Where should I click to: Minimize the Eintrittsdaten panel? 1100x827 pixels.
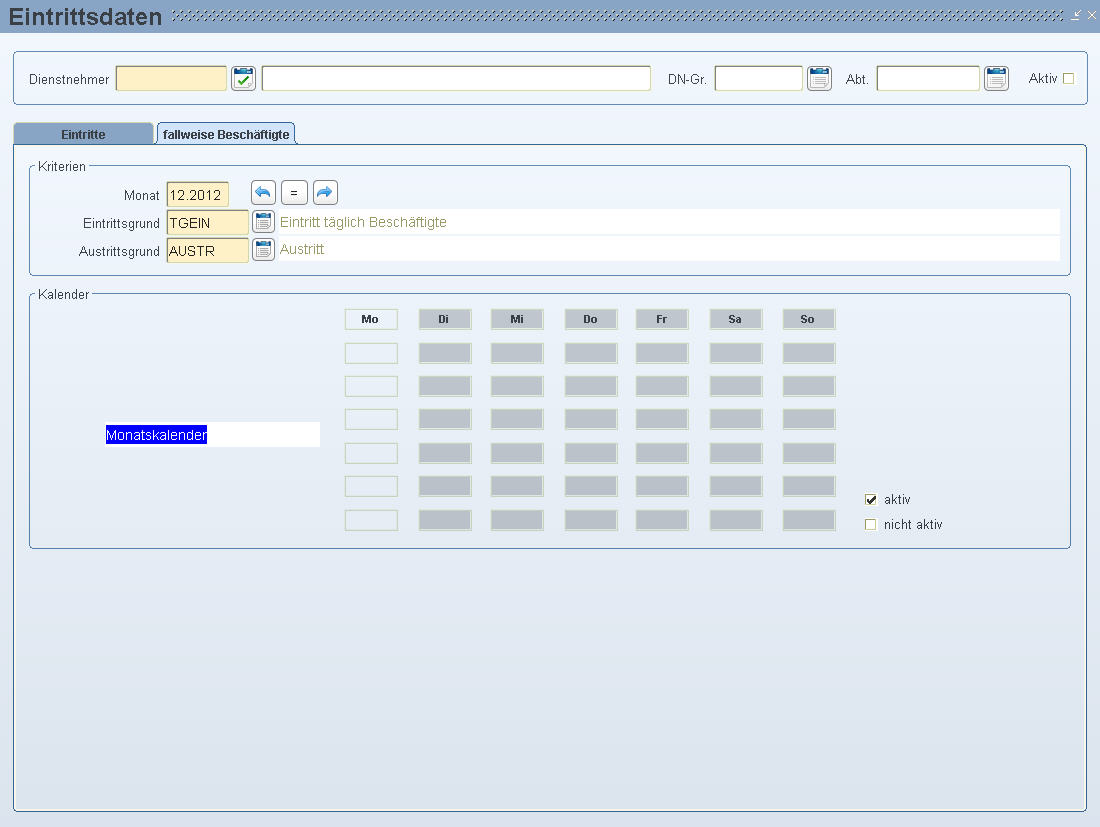click(1076, 15)
